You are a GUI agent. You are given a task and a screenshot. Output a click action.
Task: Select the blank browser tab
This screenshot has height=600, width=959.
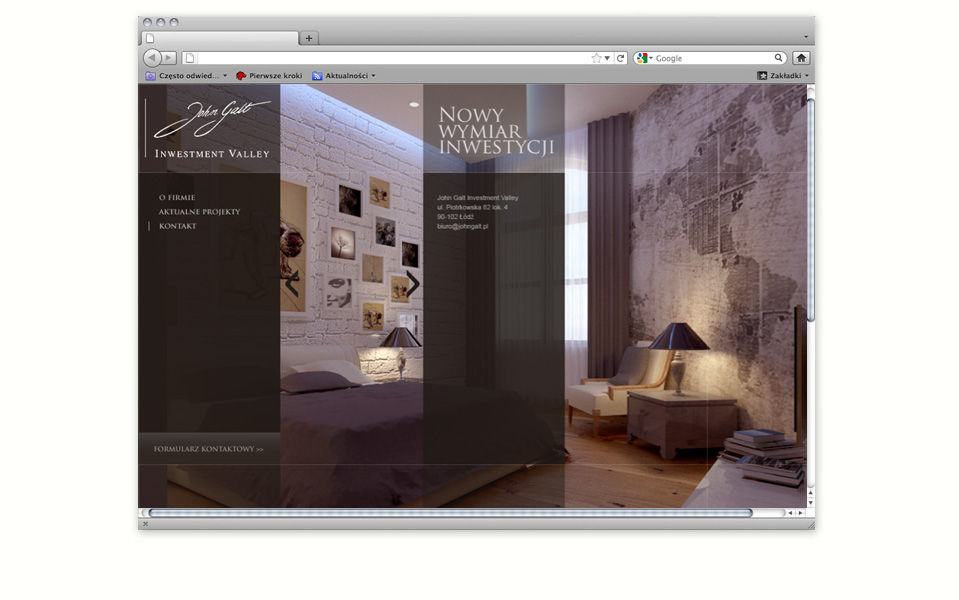(x=220, y=38)
